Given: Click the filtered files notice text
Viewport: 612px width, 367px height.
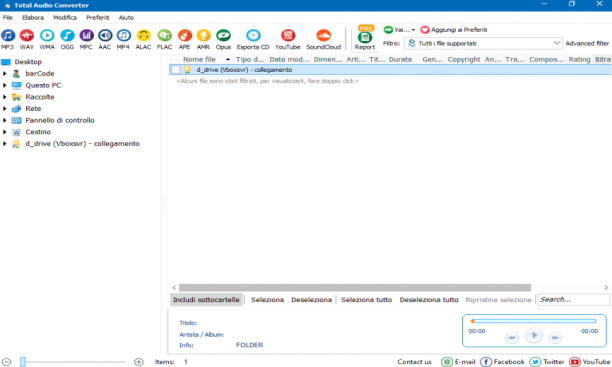Looking at the screenshot, I should (x=267, y=81).
